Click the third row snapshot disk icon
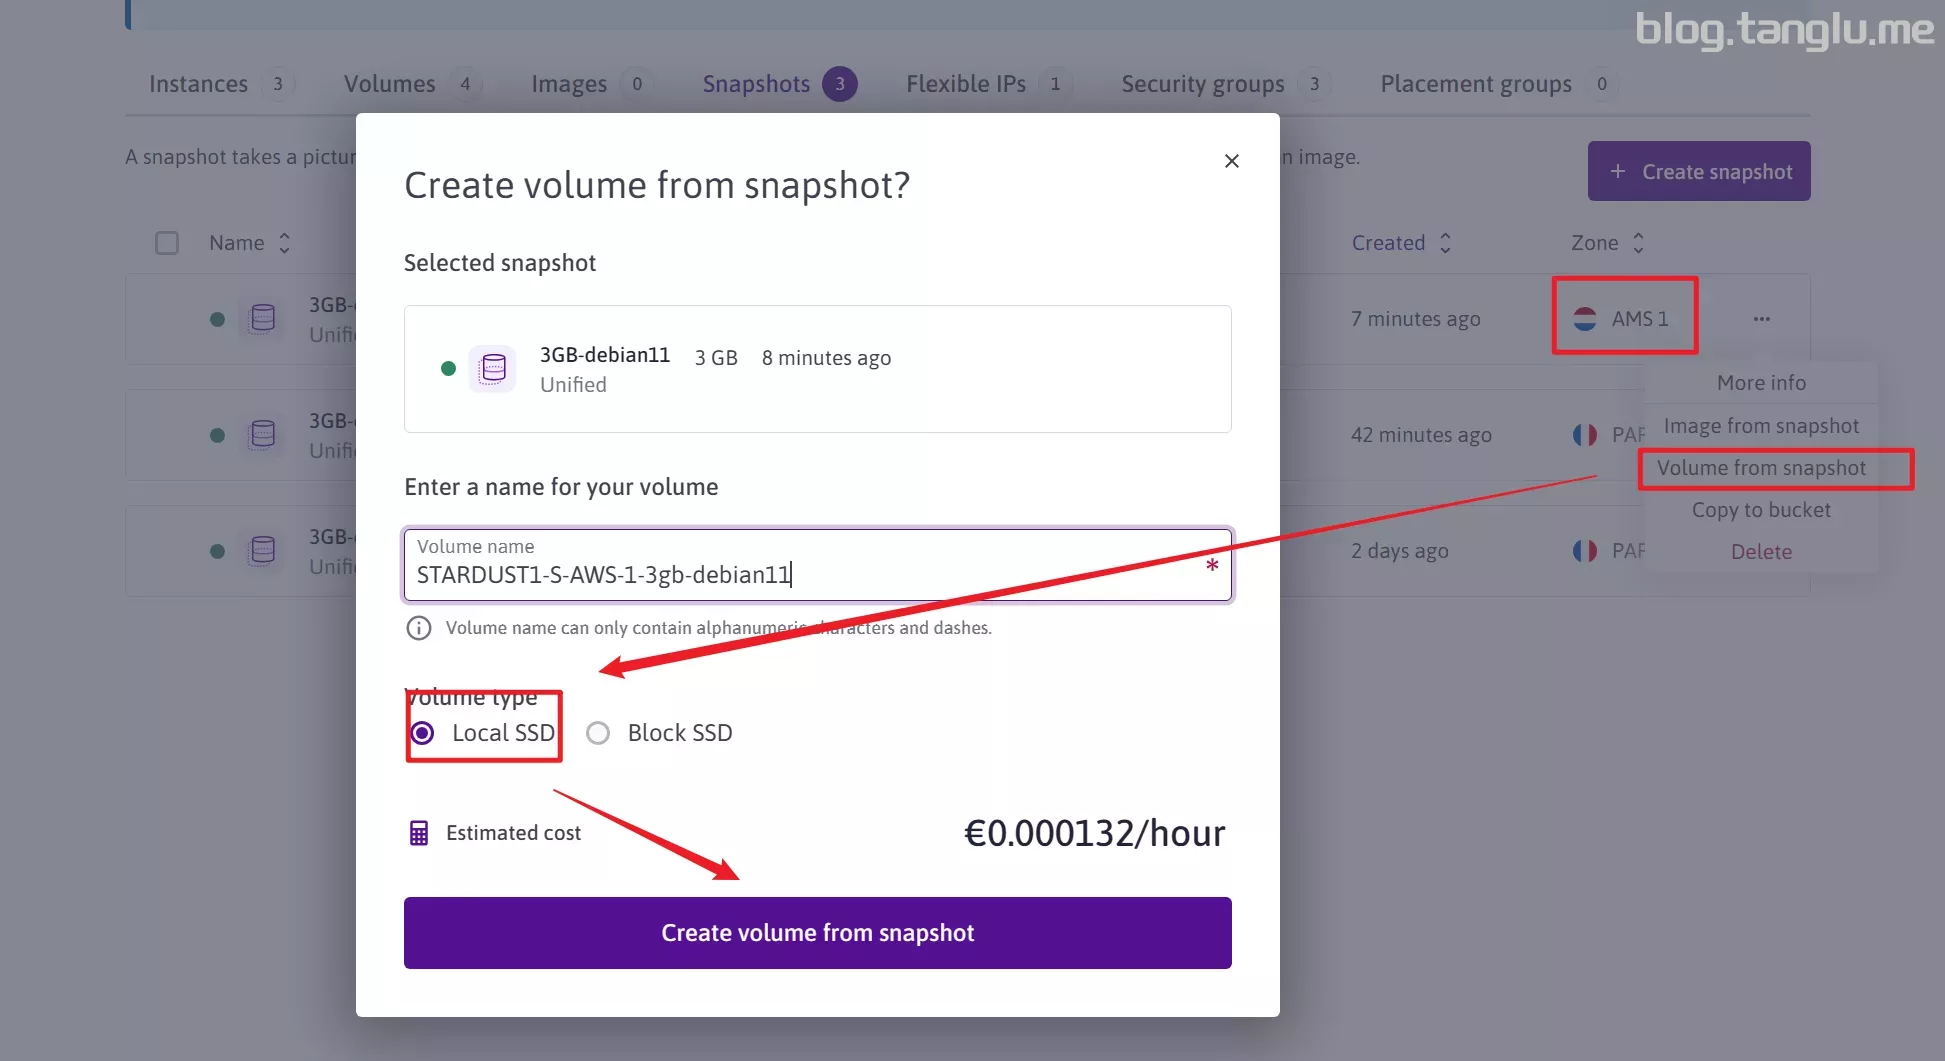The image size is (1945, 1061). (x=262, y=551)
